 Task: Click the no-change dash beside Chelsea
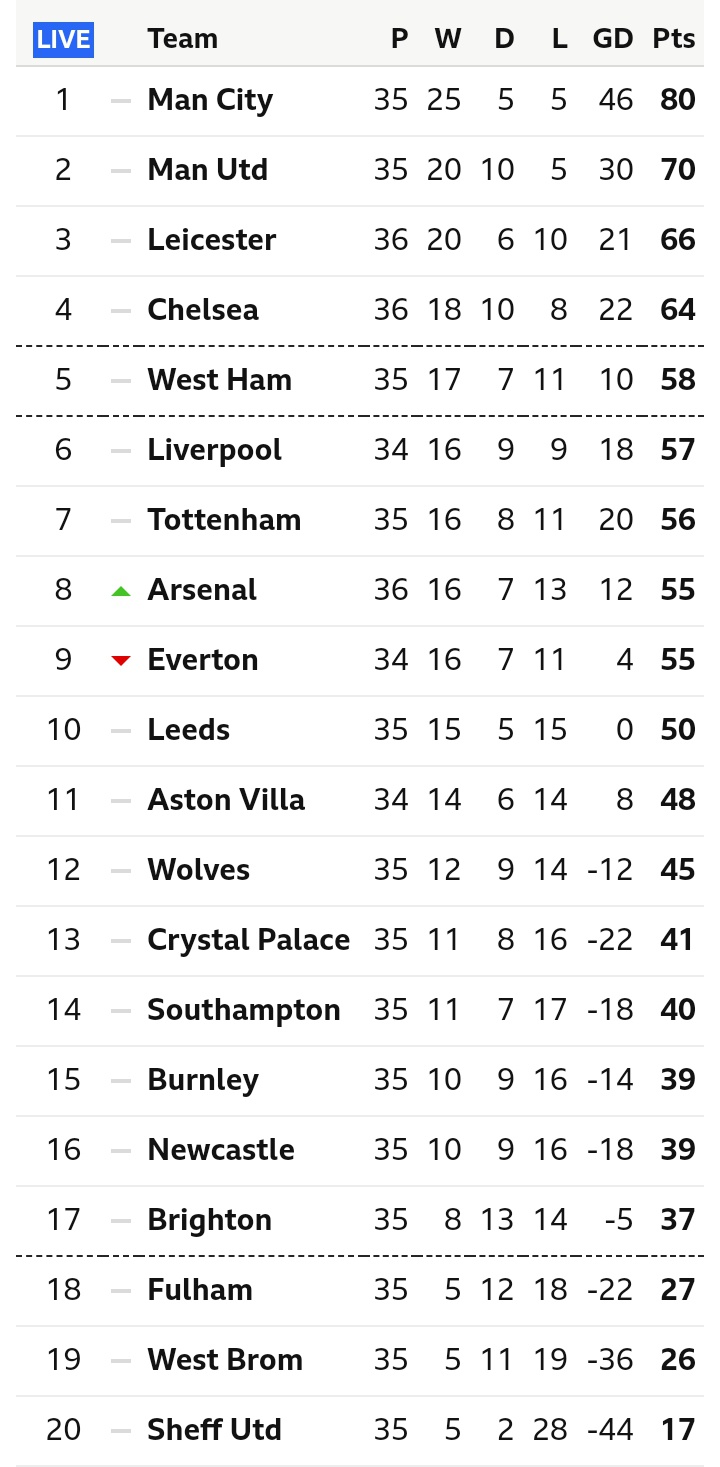[121, 311]
